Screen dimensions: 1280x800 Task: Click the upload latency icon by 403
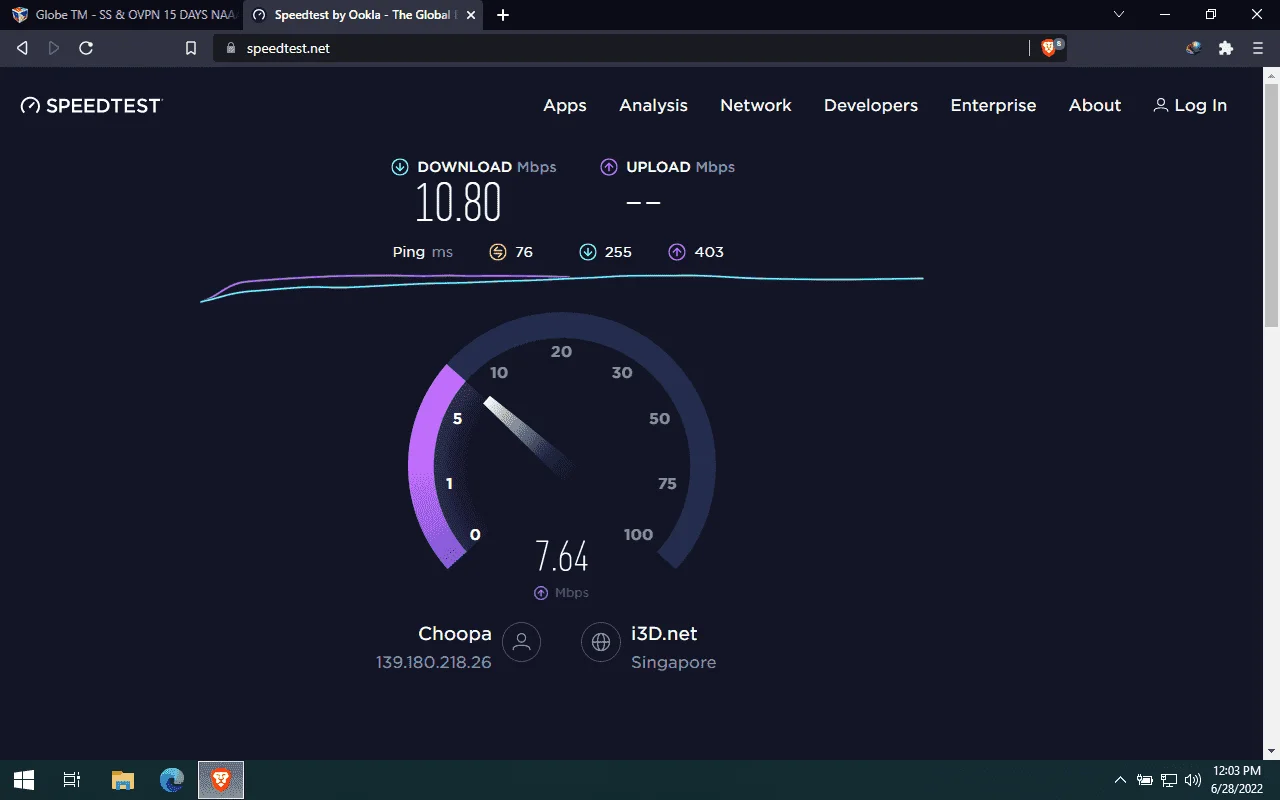pos(677,252)
